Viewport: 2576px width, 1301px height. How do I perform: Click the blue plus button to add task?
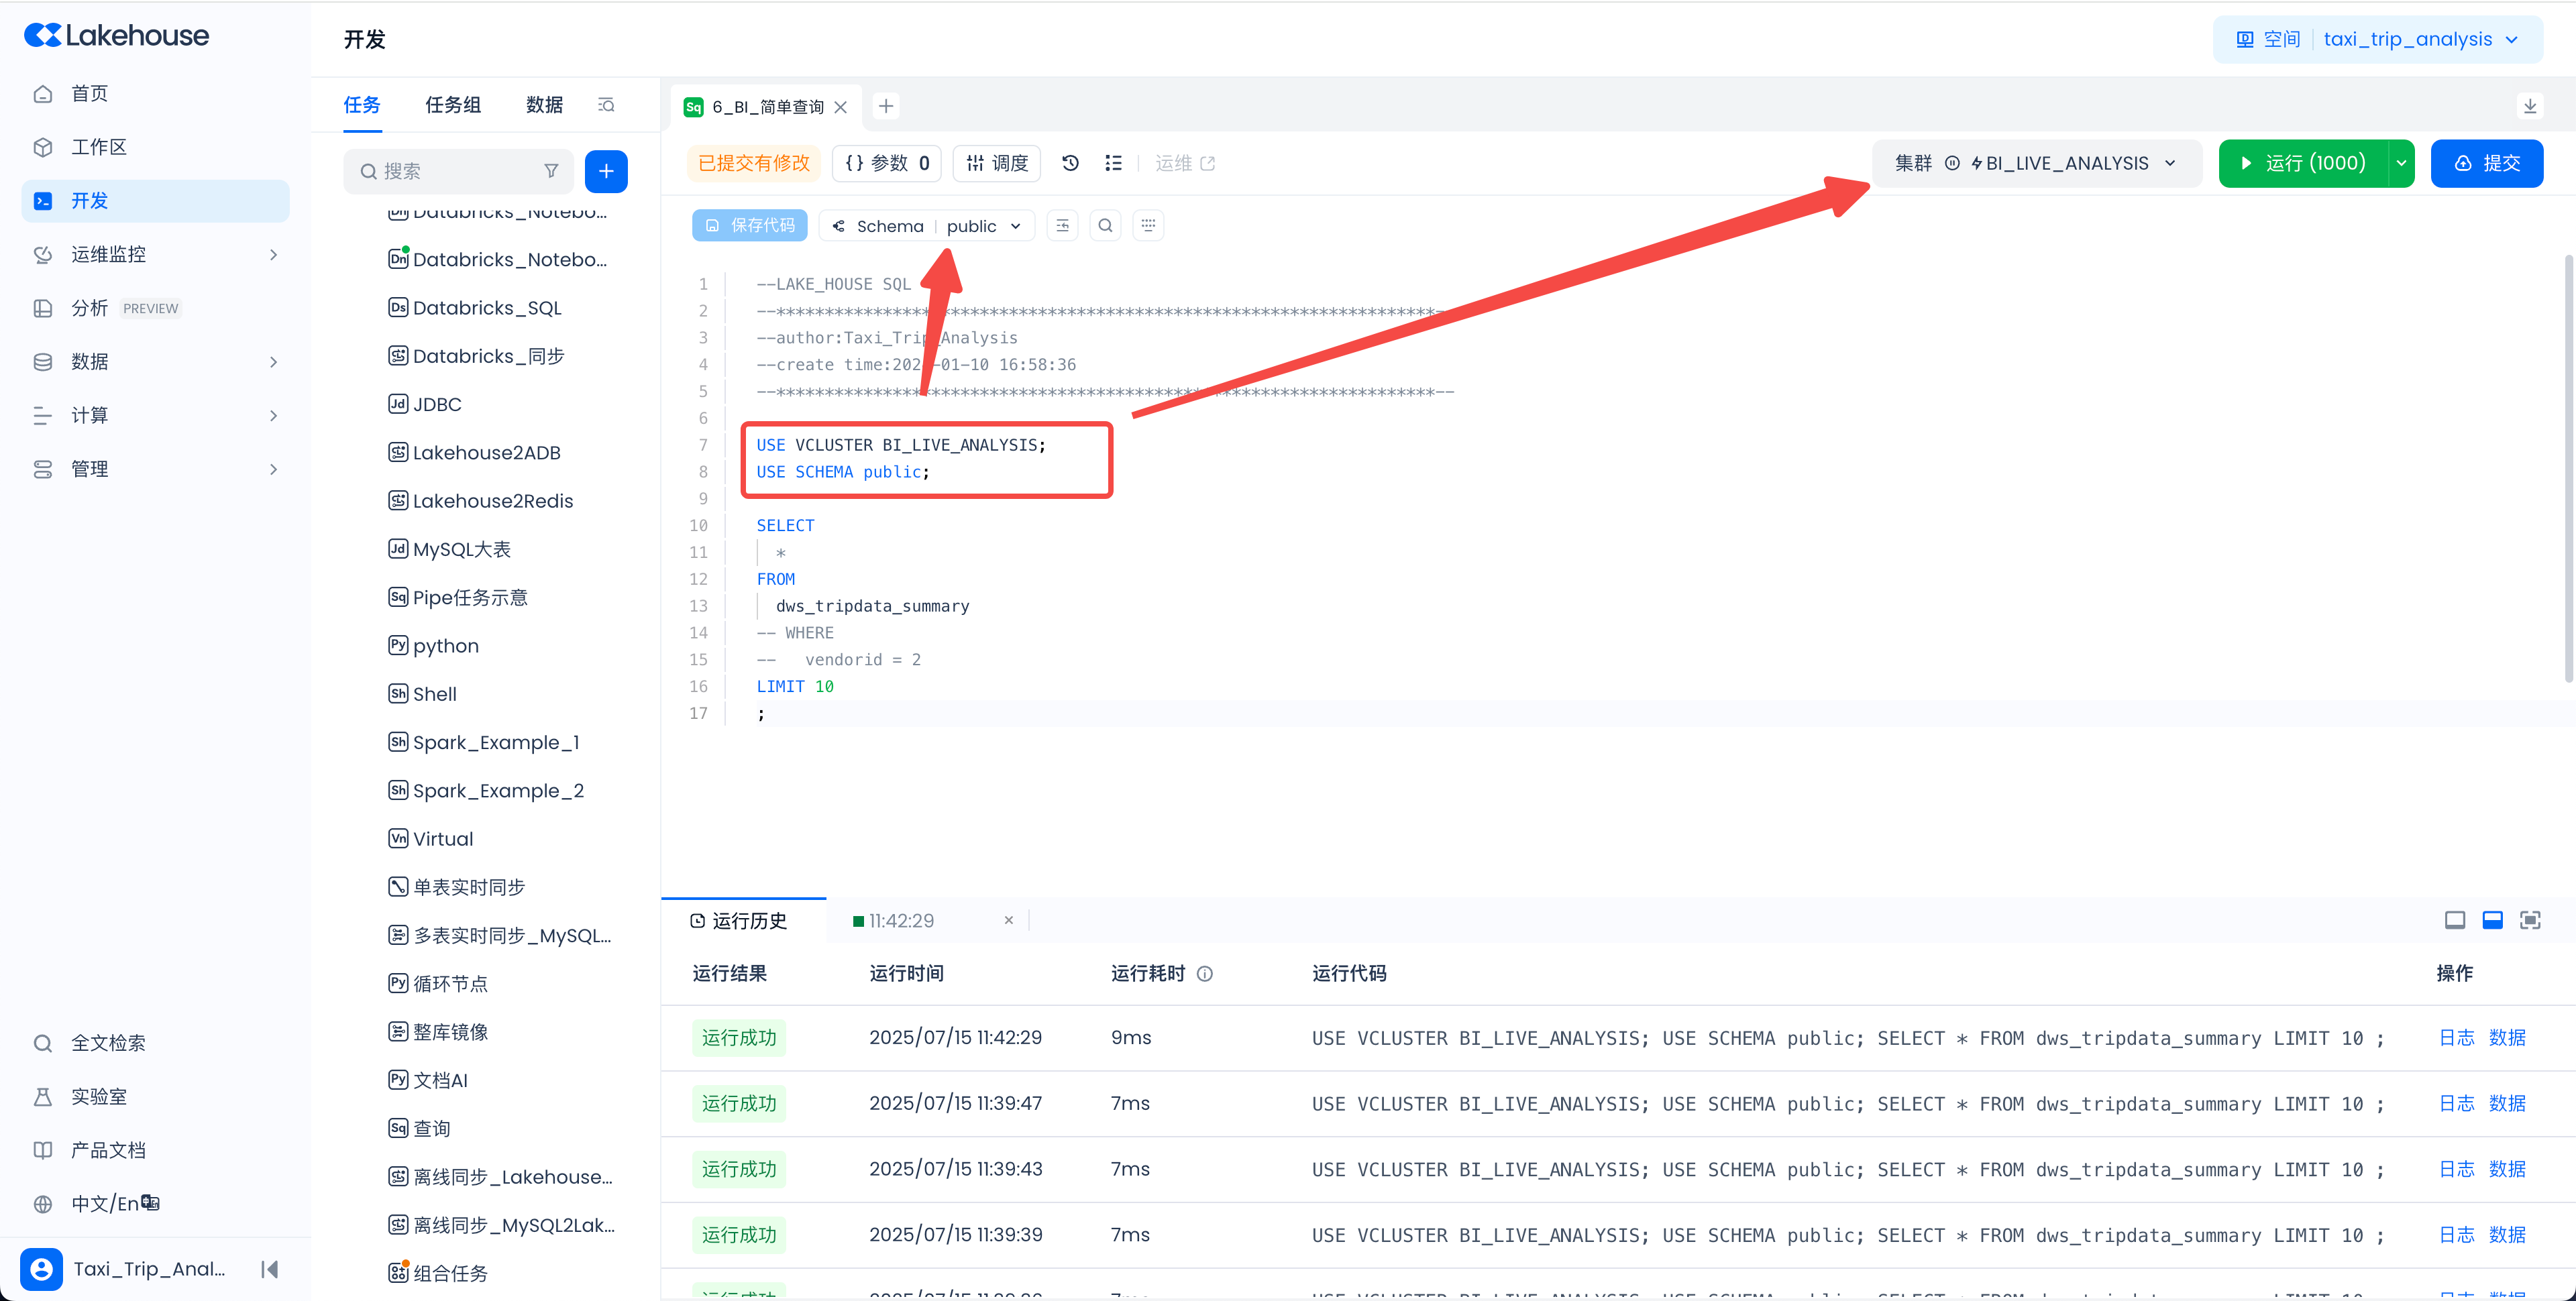606,171
